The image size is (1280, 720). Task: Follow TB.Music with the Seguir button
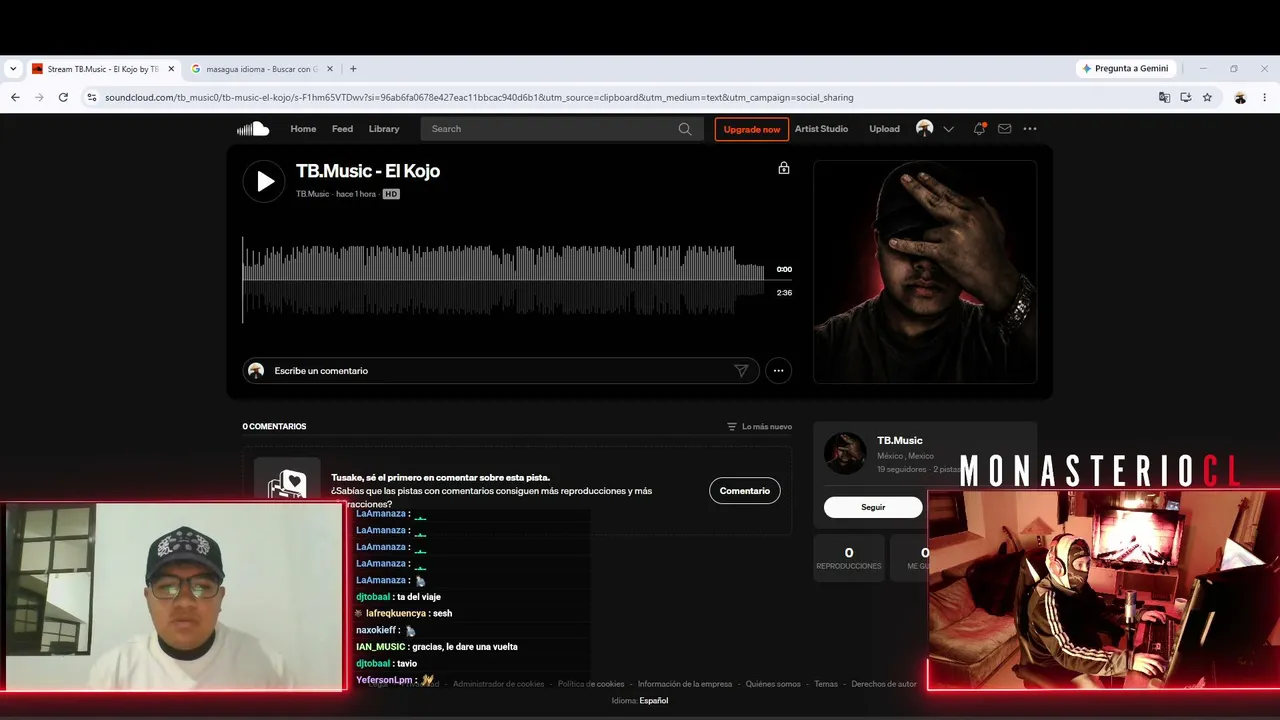click(x=873, y=507)
